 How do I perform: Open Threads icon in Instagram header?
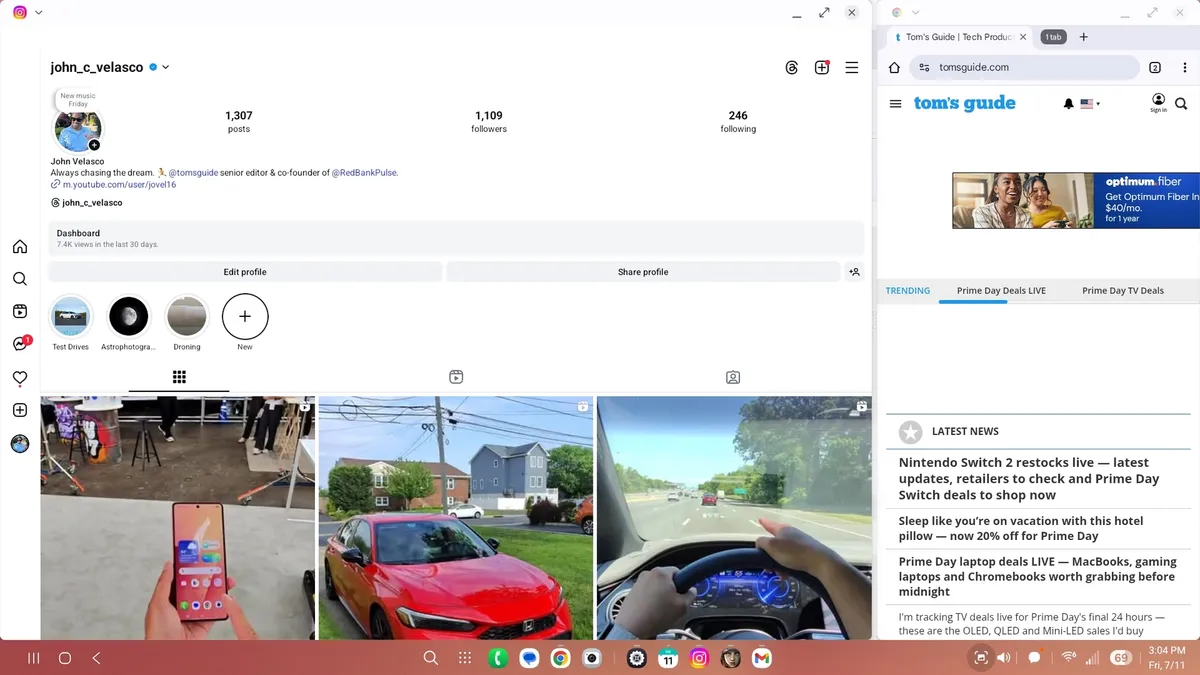(792, 68)
